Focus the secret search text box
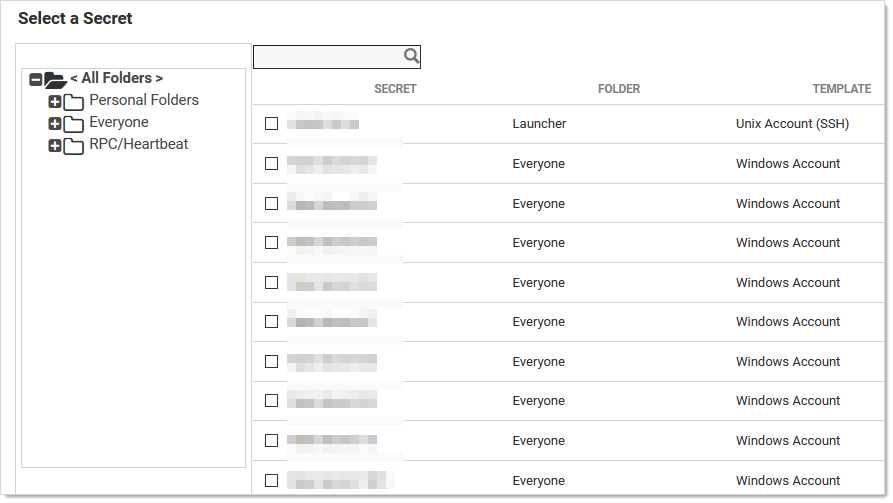This screenshot has height=503, width=893. point(327,57)
